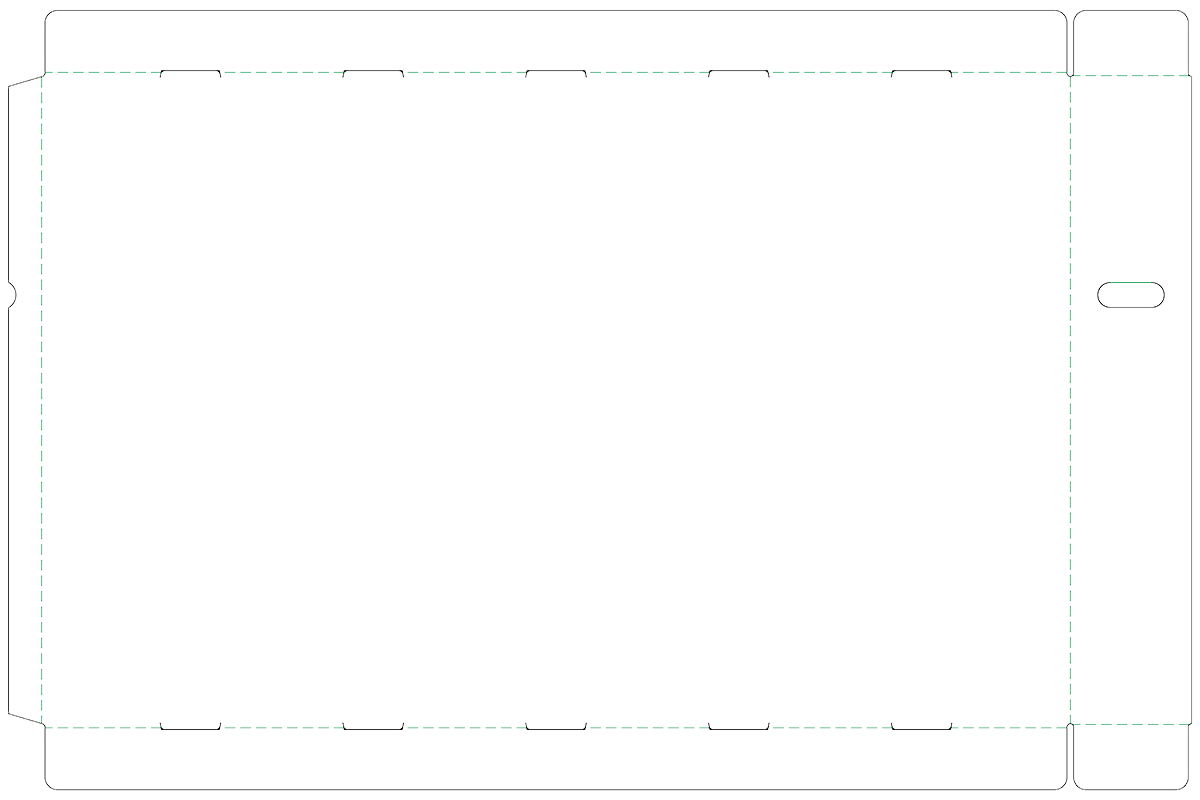Select the small top flap above the slotted panel
The image size is (1200, 800).
pos(1131,42)
